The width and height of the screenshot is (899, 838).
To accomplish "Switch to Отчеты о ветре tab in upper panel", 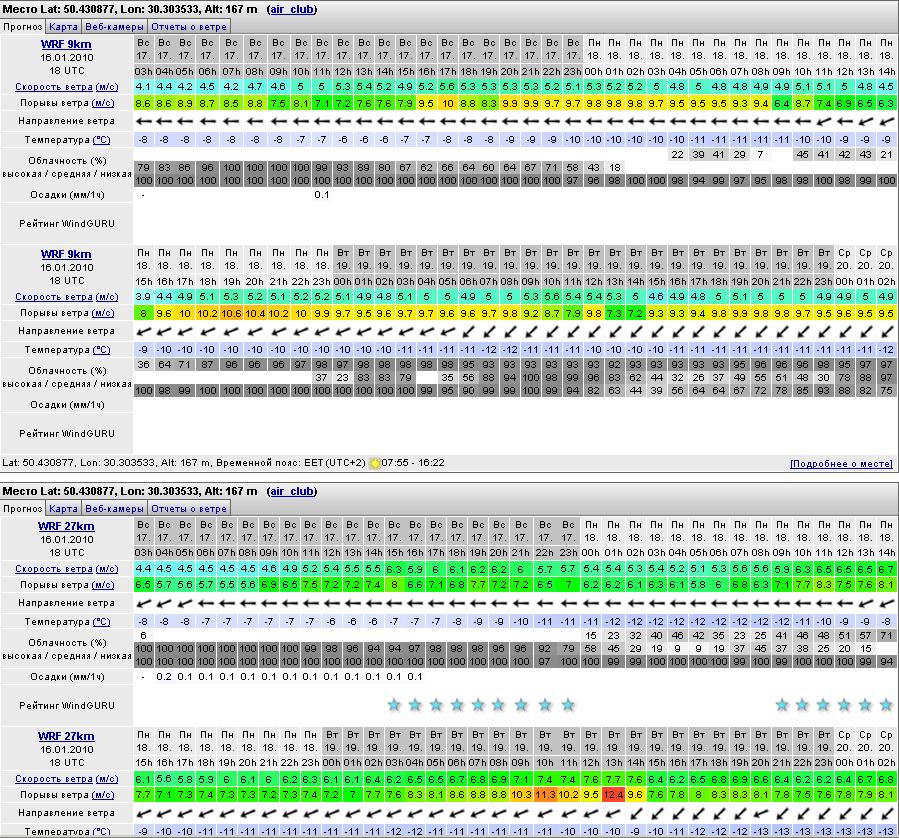I will (189, 27).
